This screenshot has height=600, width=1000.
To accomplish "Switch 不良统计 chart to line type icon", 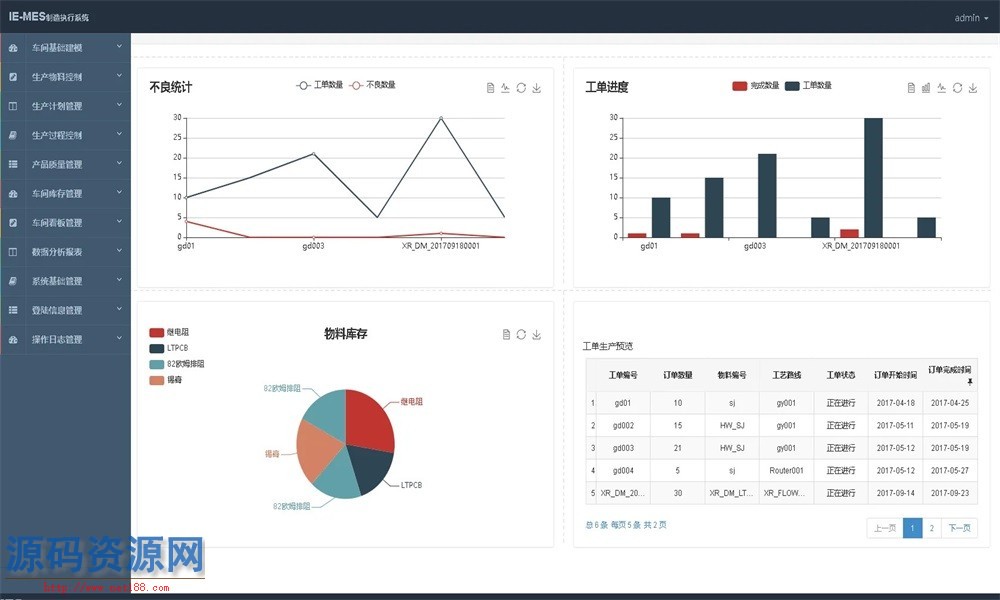I will pos(505,88).
